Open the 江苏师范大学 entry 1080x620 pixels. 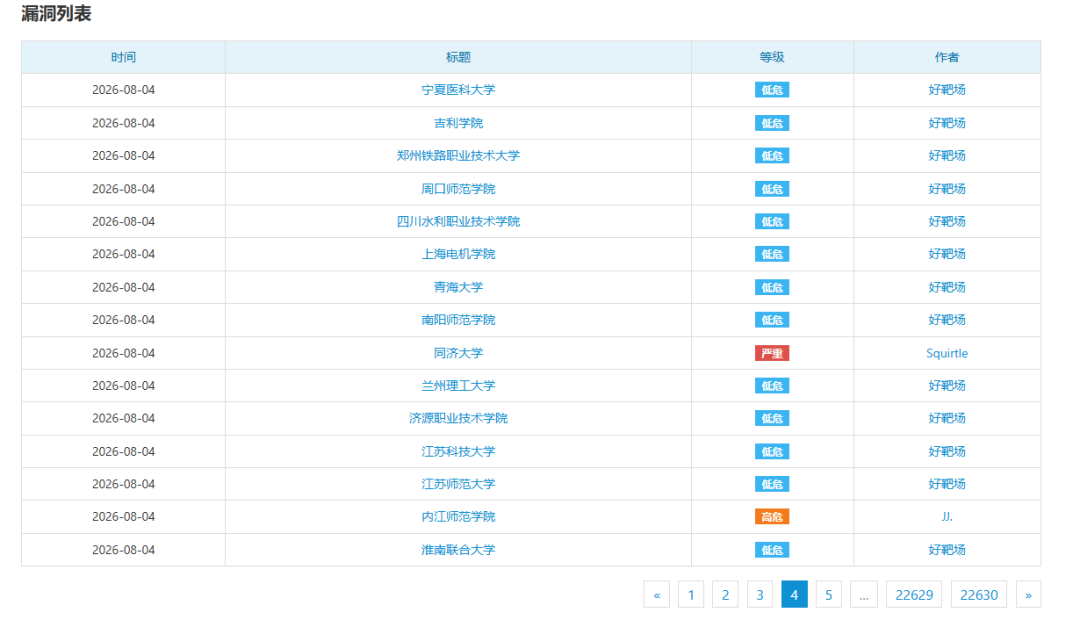[x=458, y=484]
